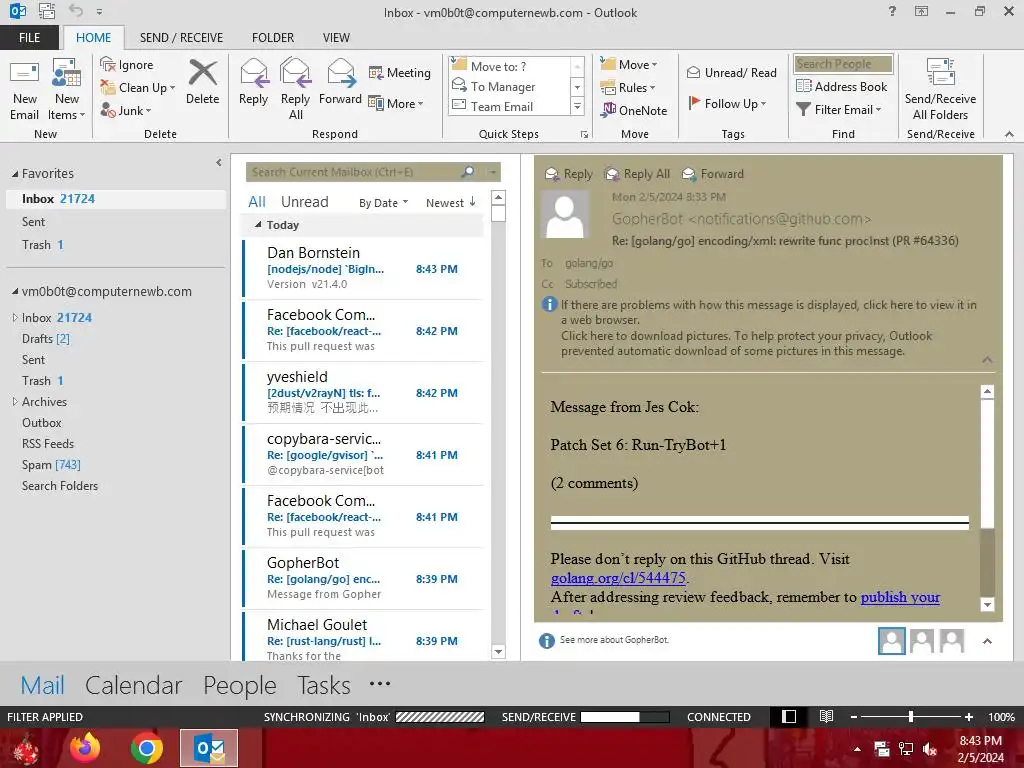Click Send/Receive All Folders
This screenshot has height=768, width=1024.
click(x=940, y=90)
